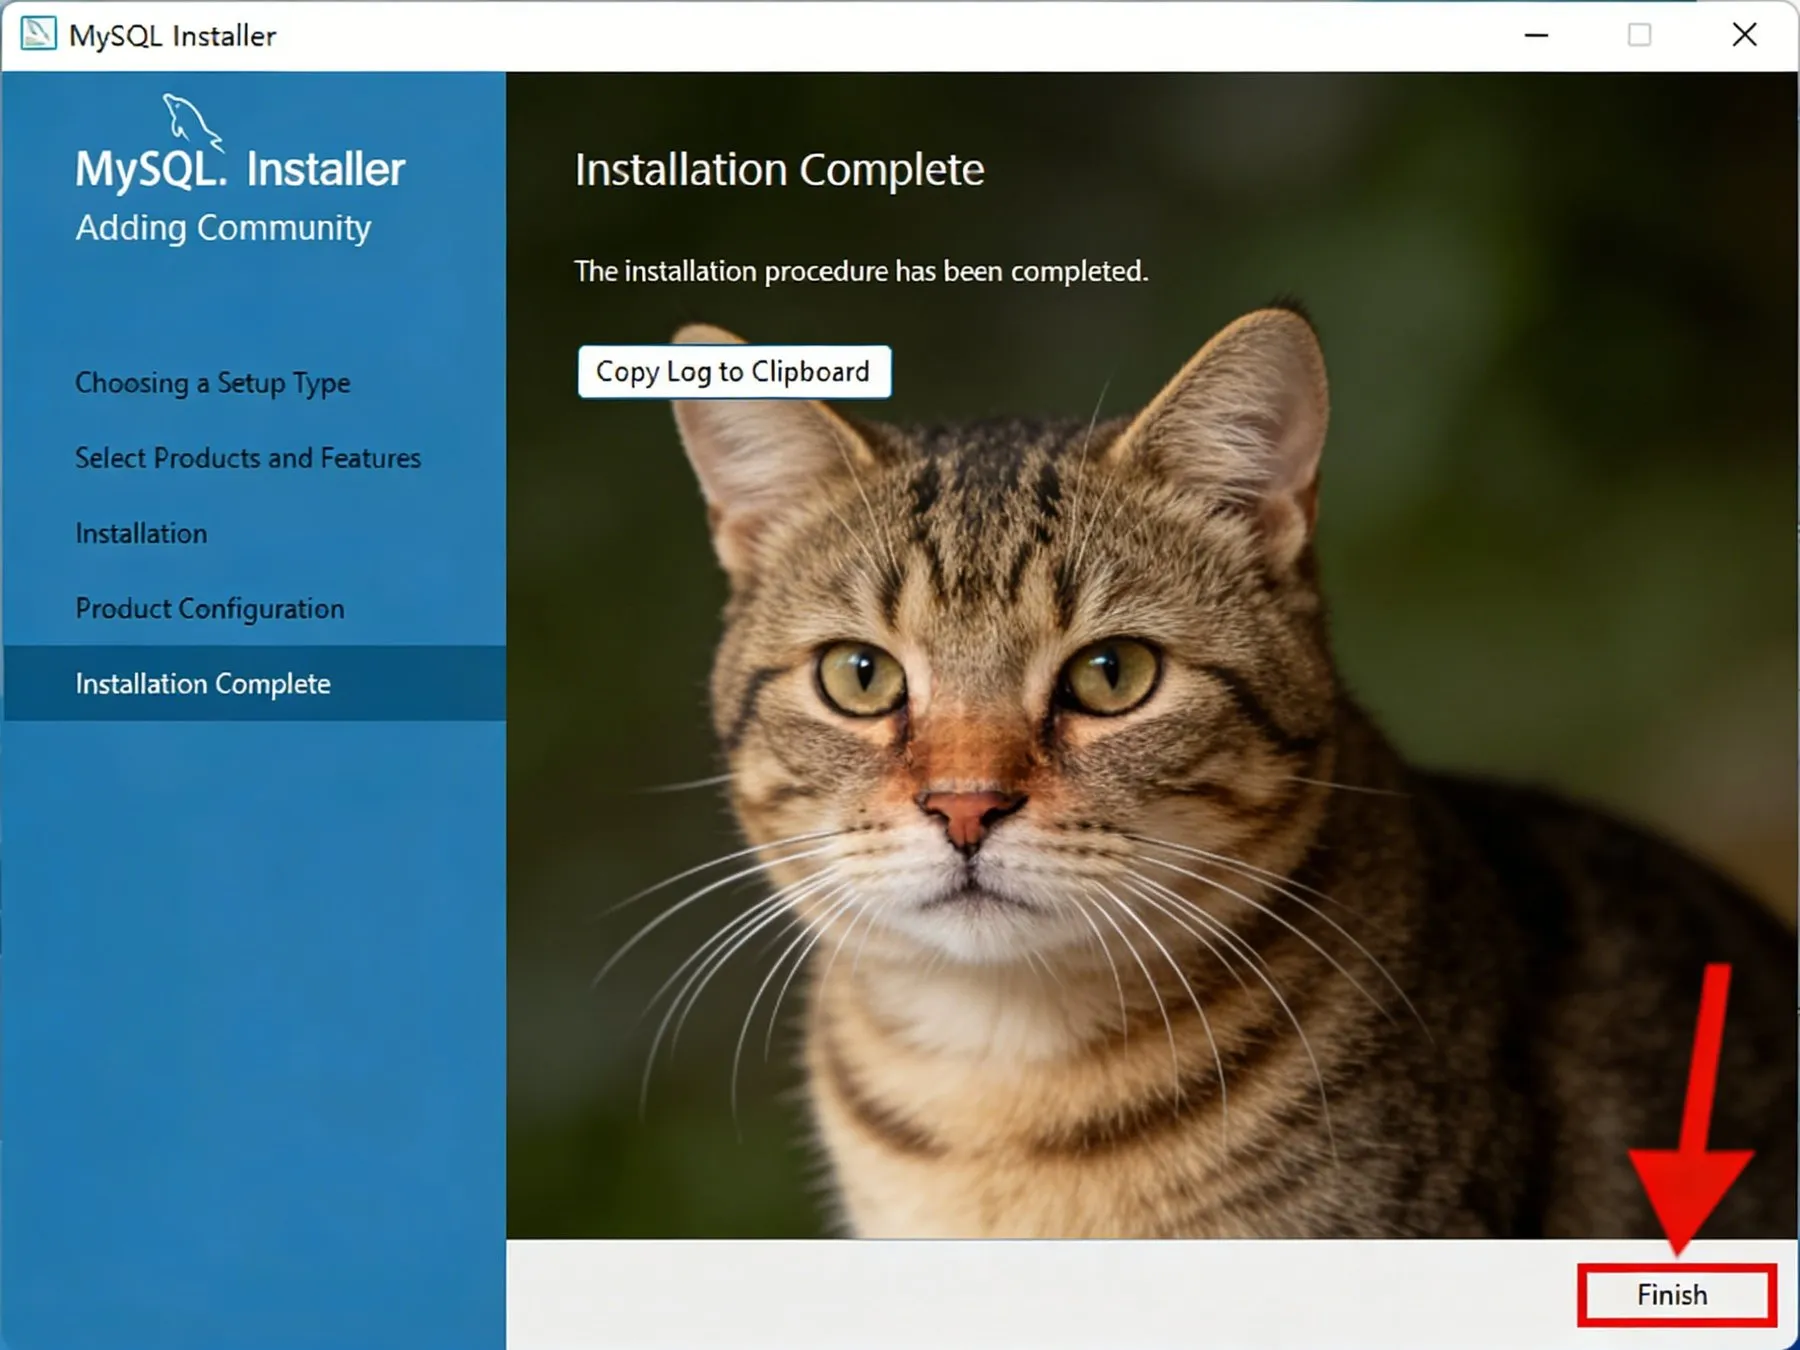Screen dimensions: 1800x1350
Task: Go to the Installation step in sidebar
Action: 141,533
